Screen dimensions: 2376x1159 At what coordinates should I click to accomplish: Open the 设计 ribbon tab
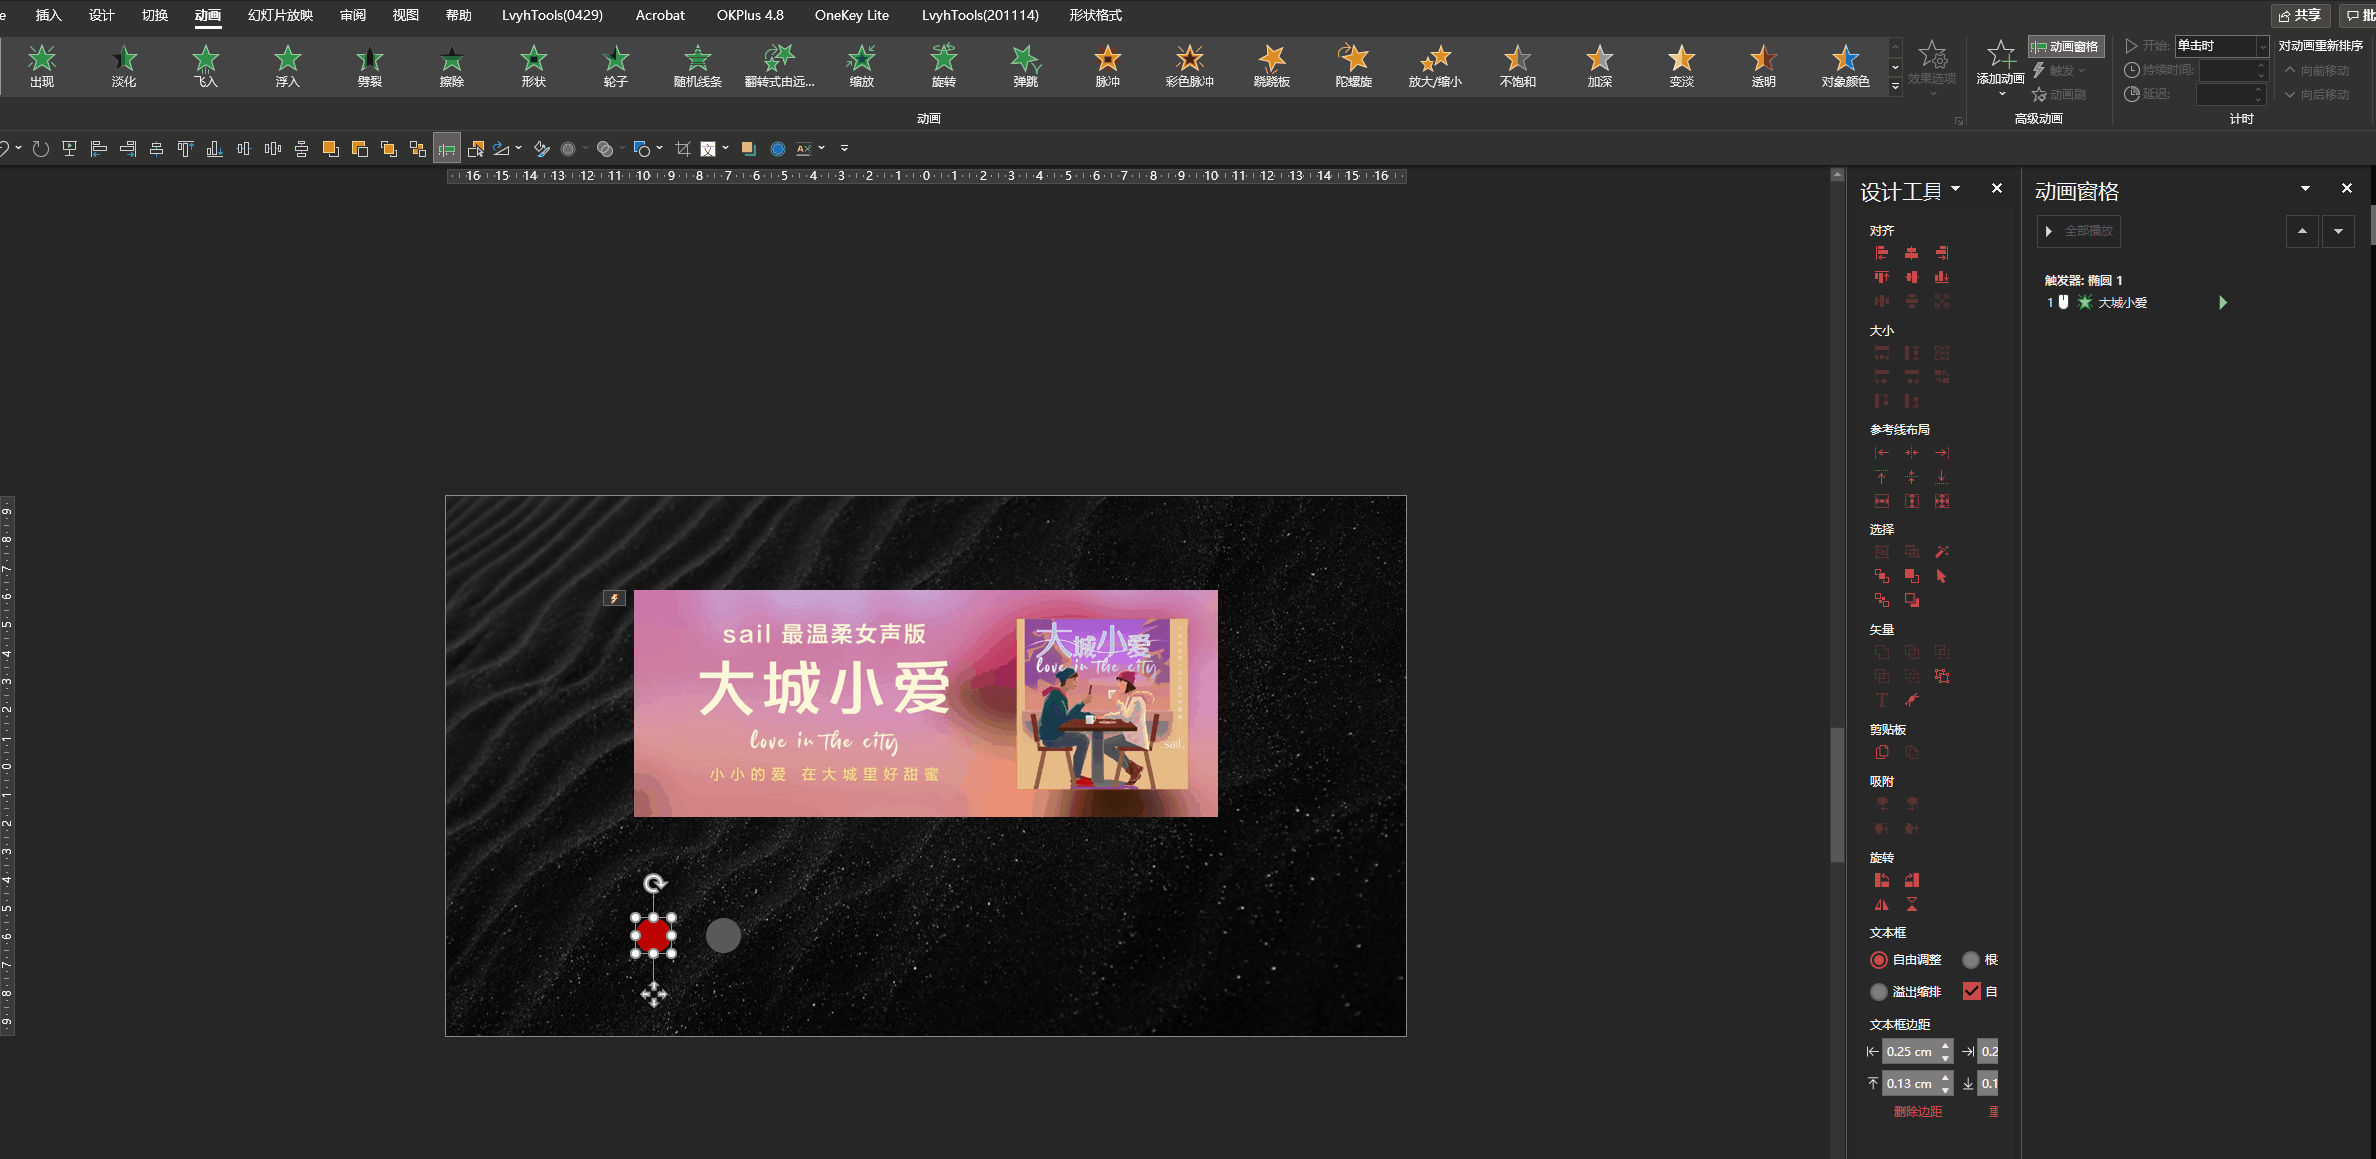[101, 15]
